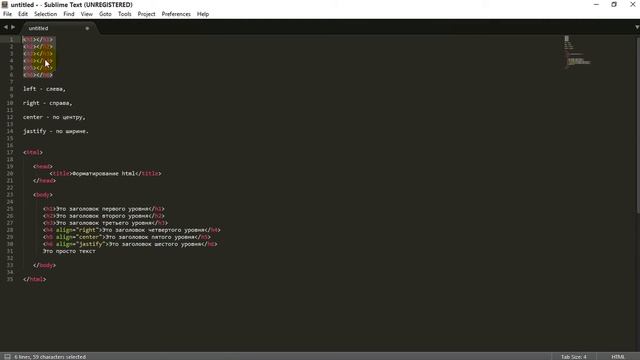Click line number 17 in gutter
The width and height of the screenshot is (640, 360).
coord(10,152)
